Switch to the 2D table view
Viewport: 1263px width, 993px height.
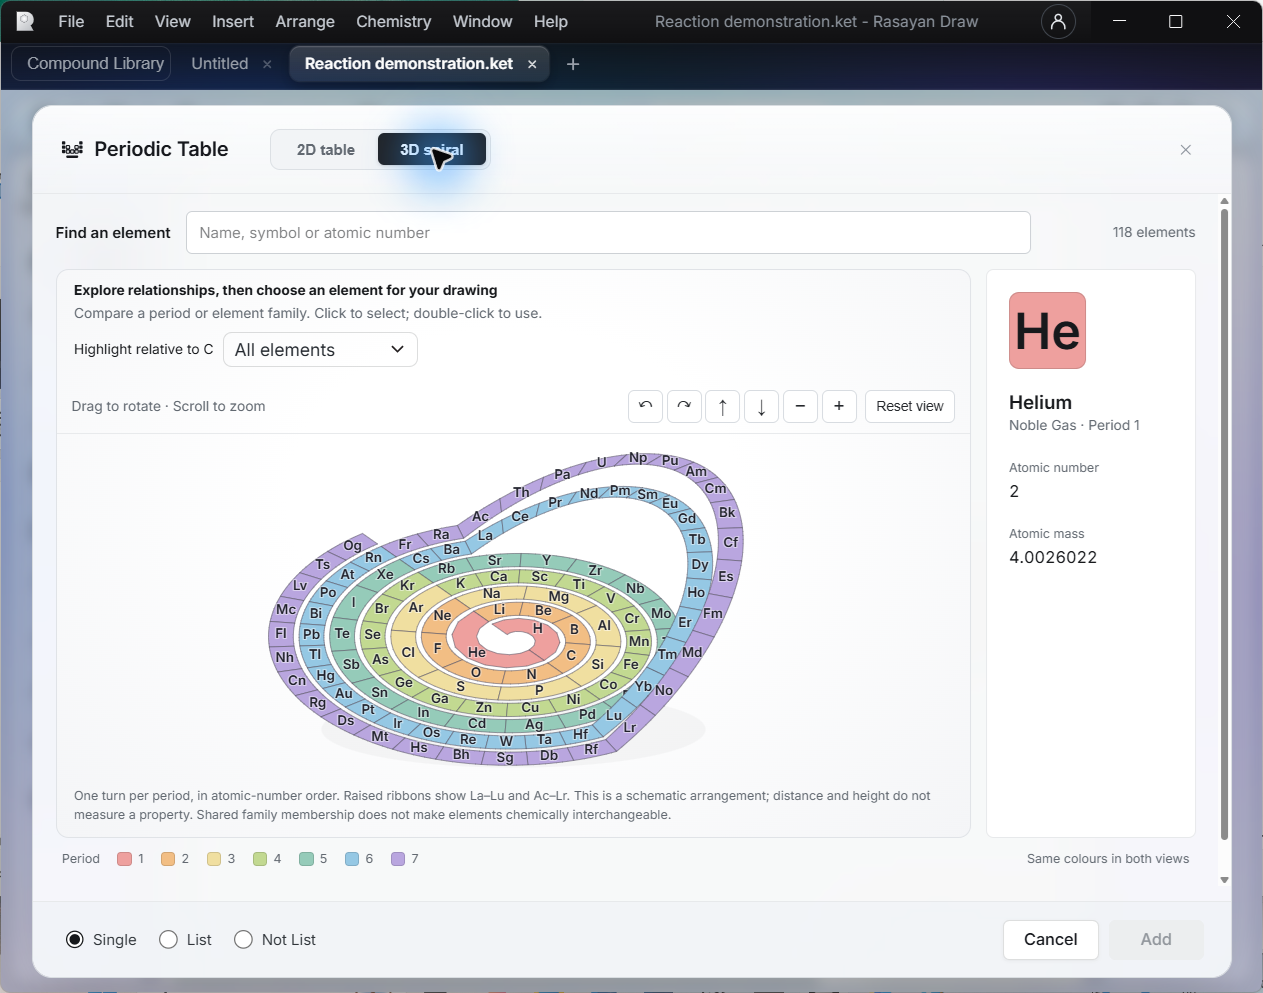point(326,150)
